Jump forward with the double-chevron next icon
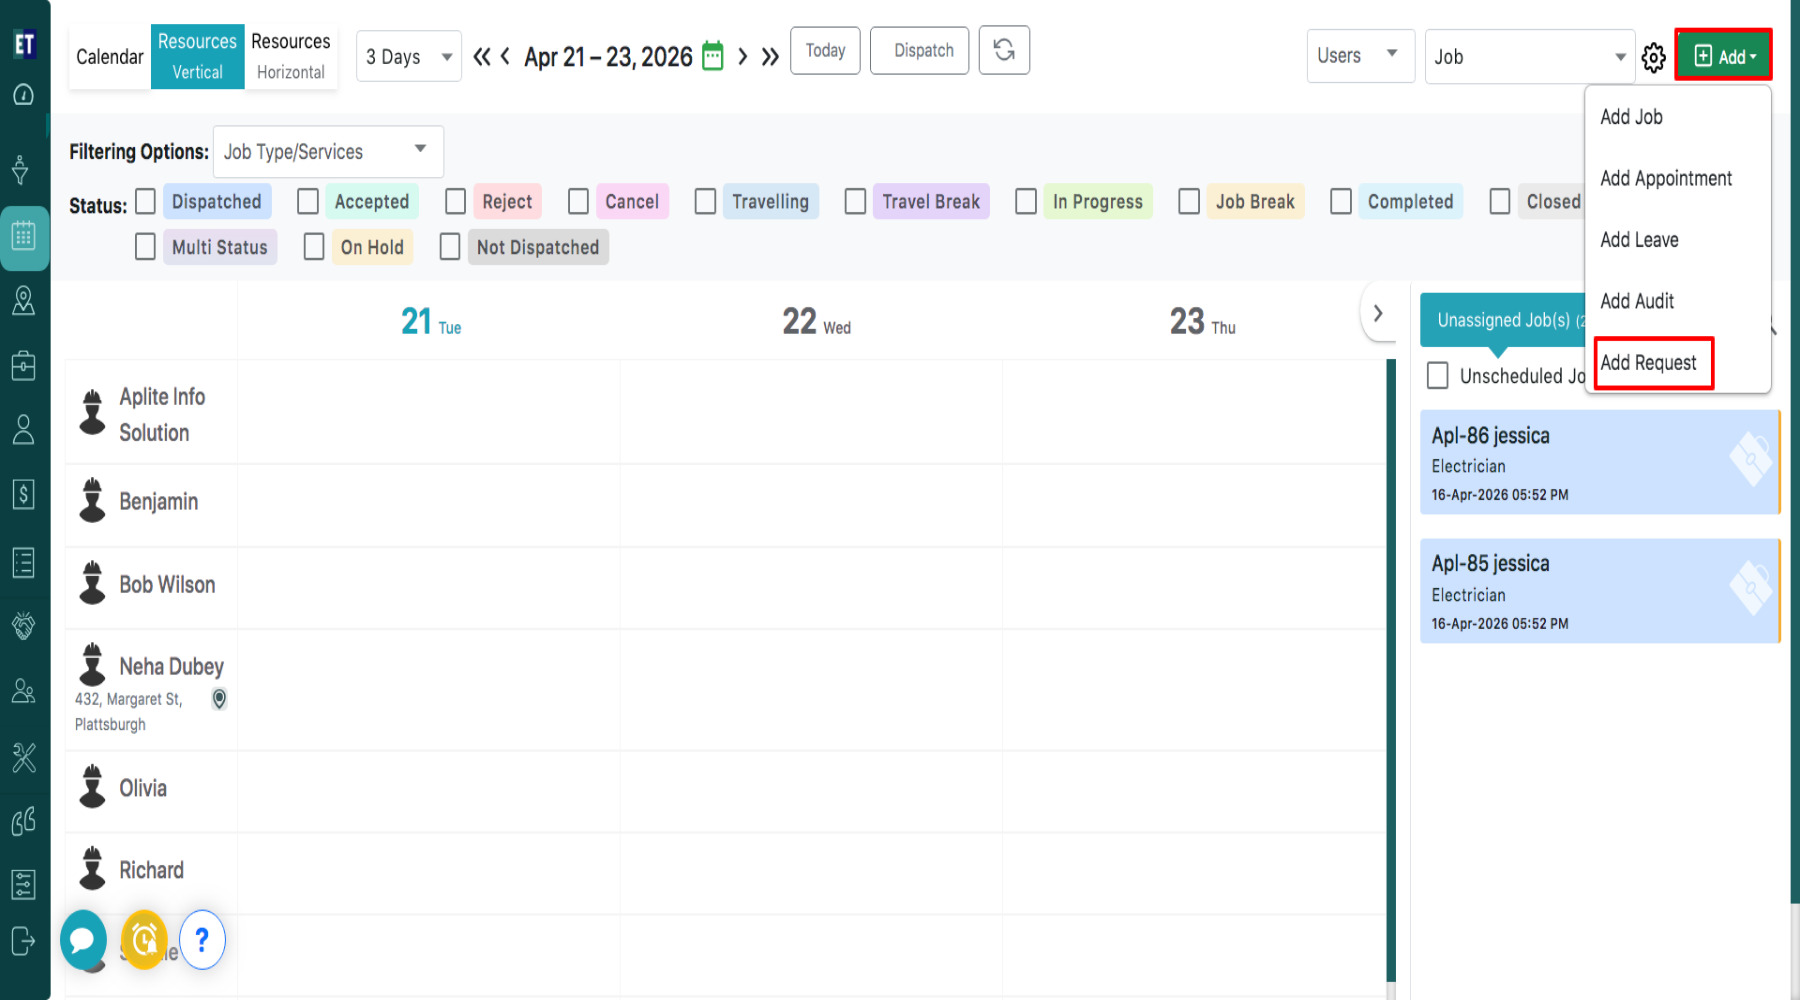The width and height of the screenshot is (1800, 1000). click(770, 57)
